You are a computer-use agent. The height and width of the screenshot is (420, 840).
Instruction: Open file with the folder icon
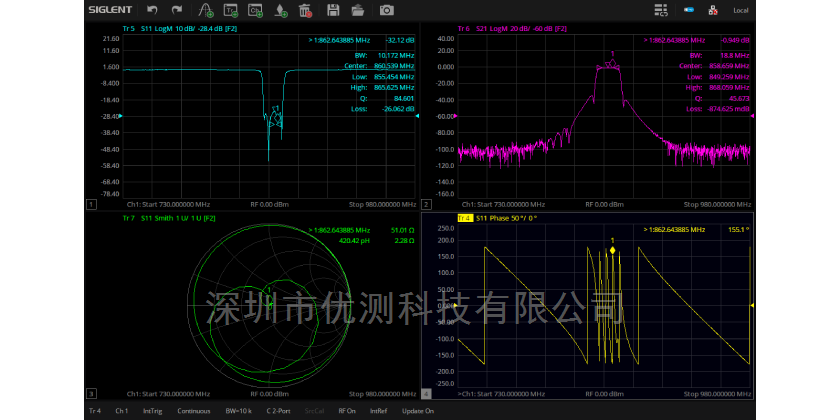358,10
